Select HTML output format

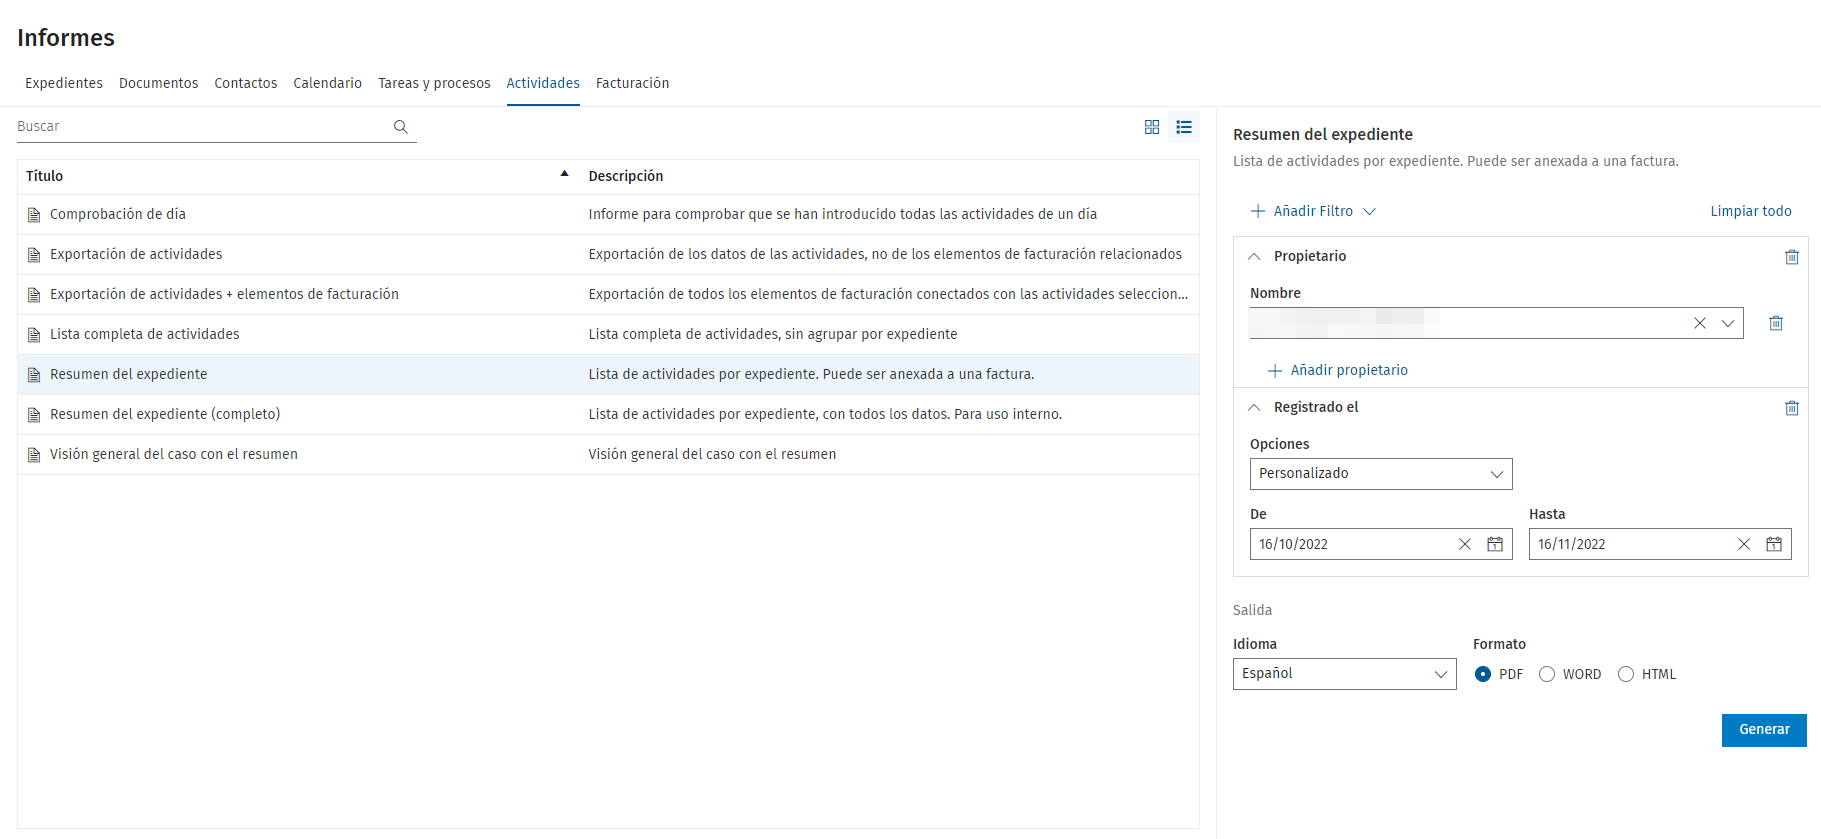click(1626, 674)
